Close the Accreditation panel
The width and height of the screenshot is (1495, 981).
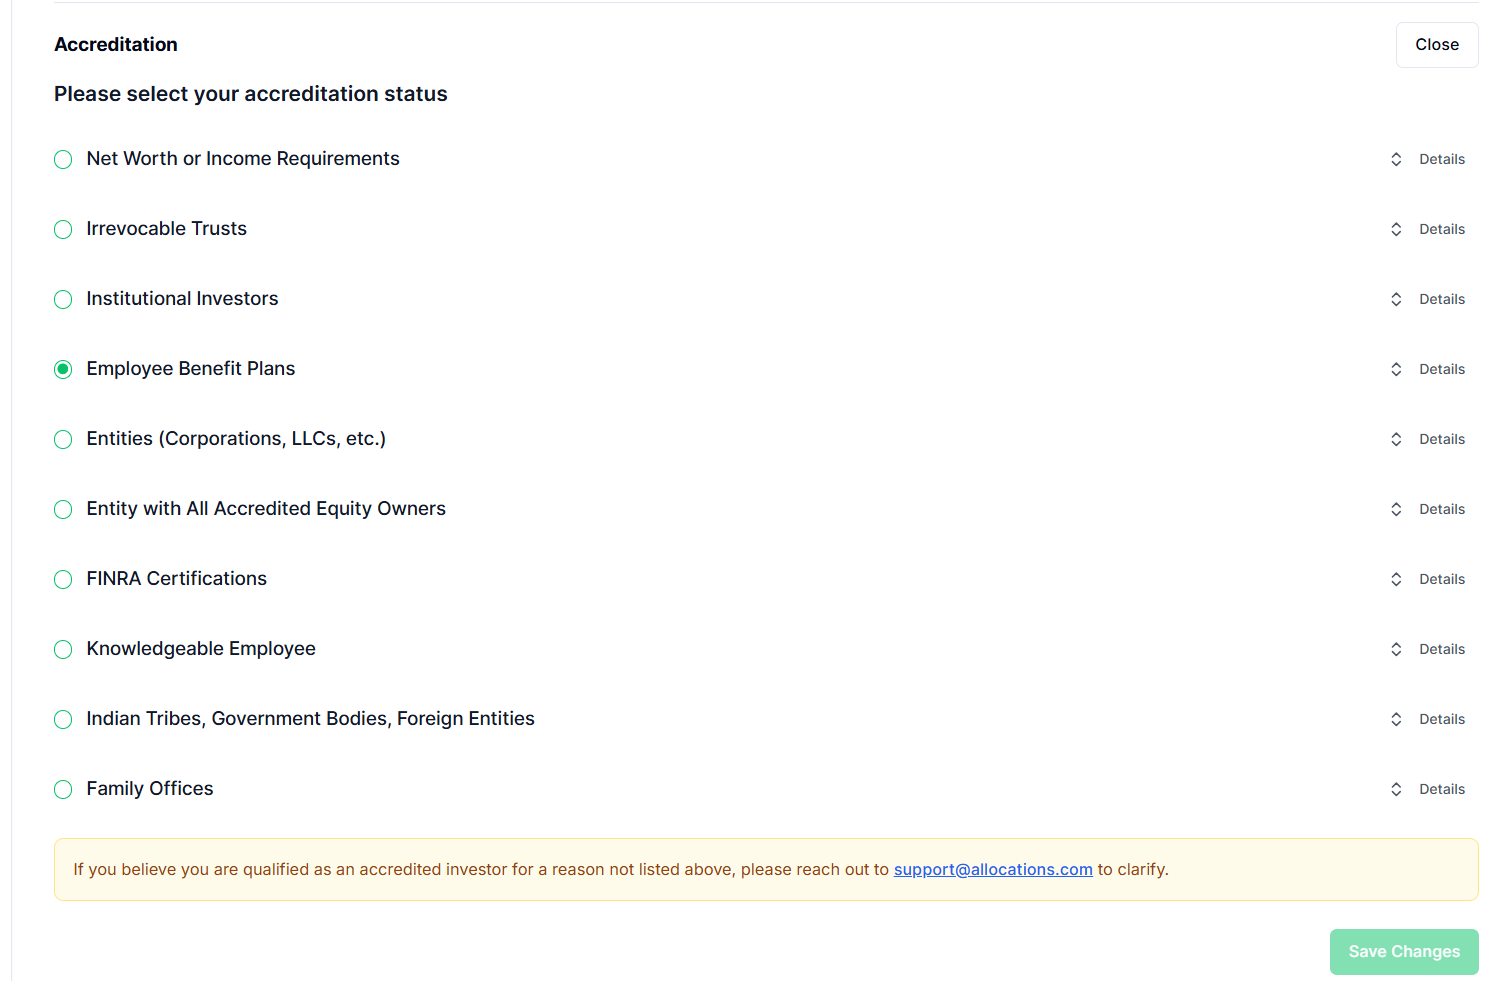pos(1436,45)
